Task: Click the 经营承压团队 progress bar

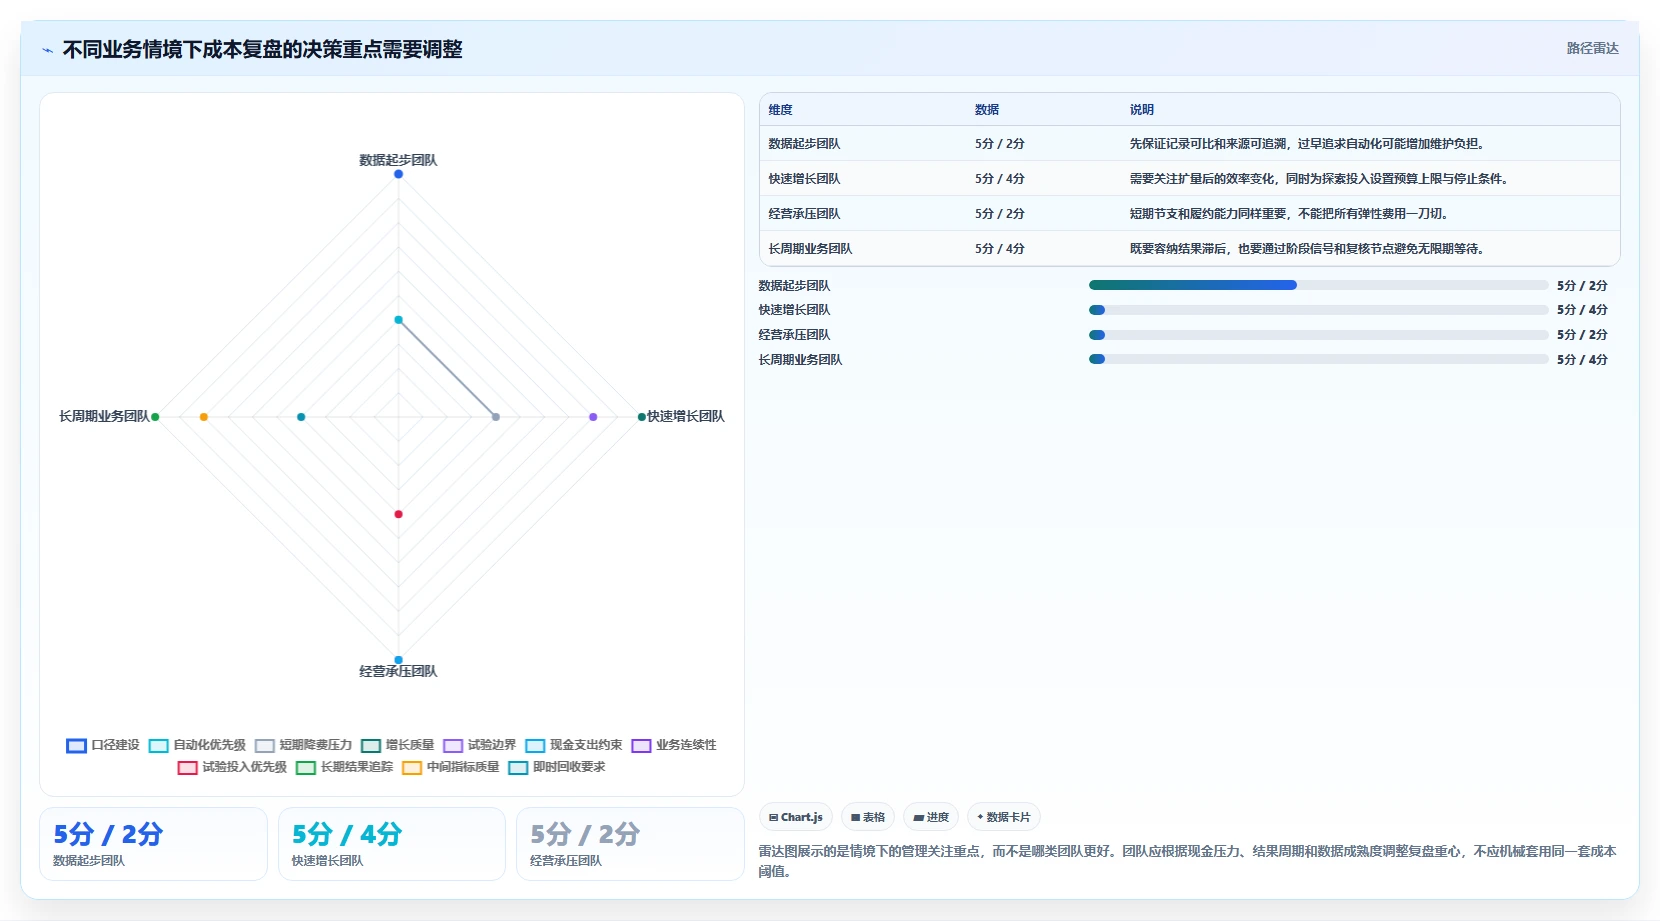Action: coord(1318,335)
